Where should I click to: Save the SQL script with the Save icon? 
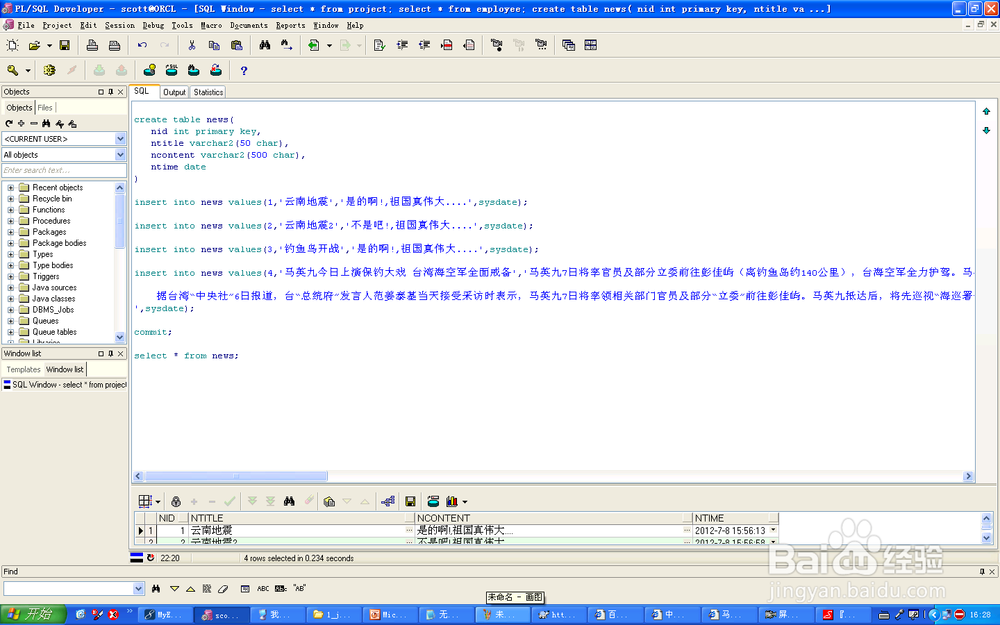click(x=63, y=45)
